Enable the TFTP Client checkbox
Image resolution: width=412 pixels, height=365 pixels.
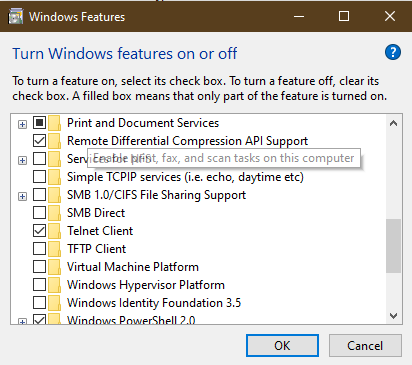(x=39, y=249)
